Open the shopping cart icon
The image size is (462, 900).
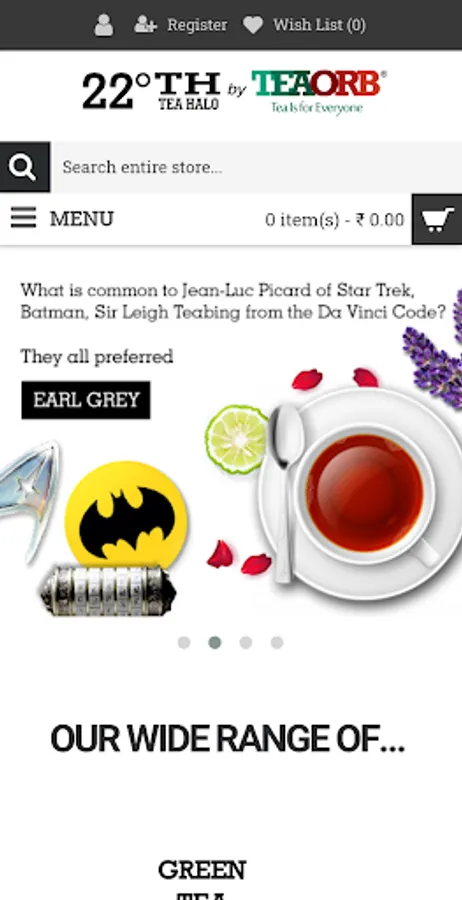[x=437, y=219]
